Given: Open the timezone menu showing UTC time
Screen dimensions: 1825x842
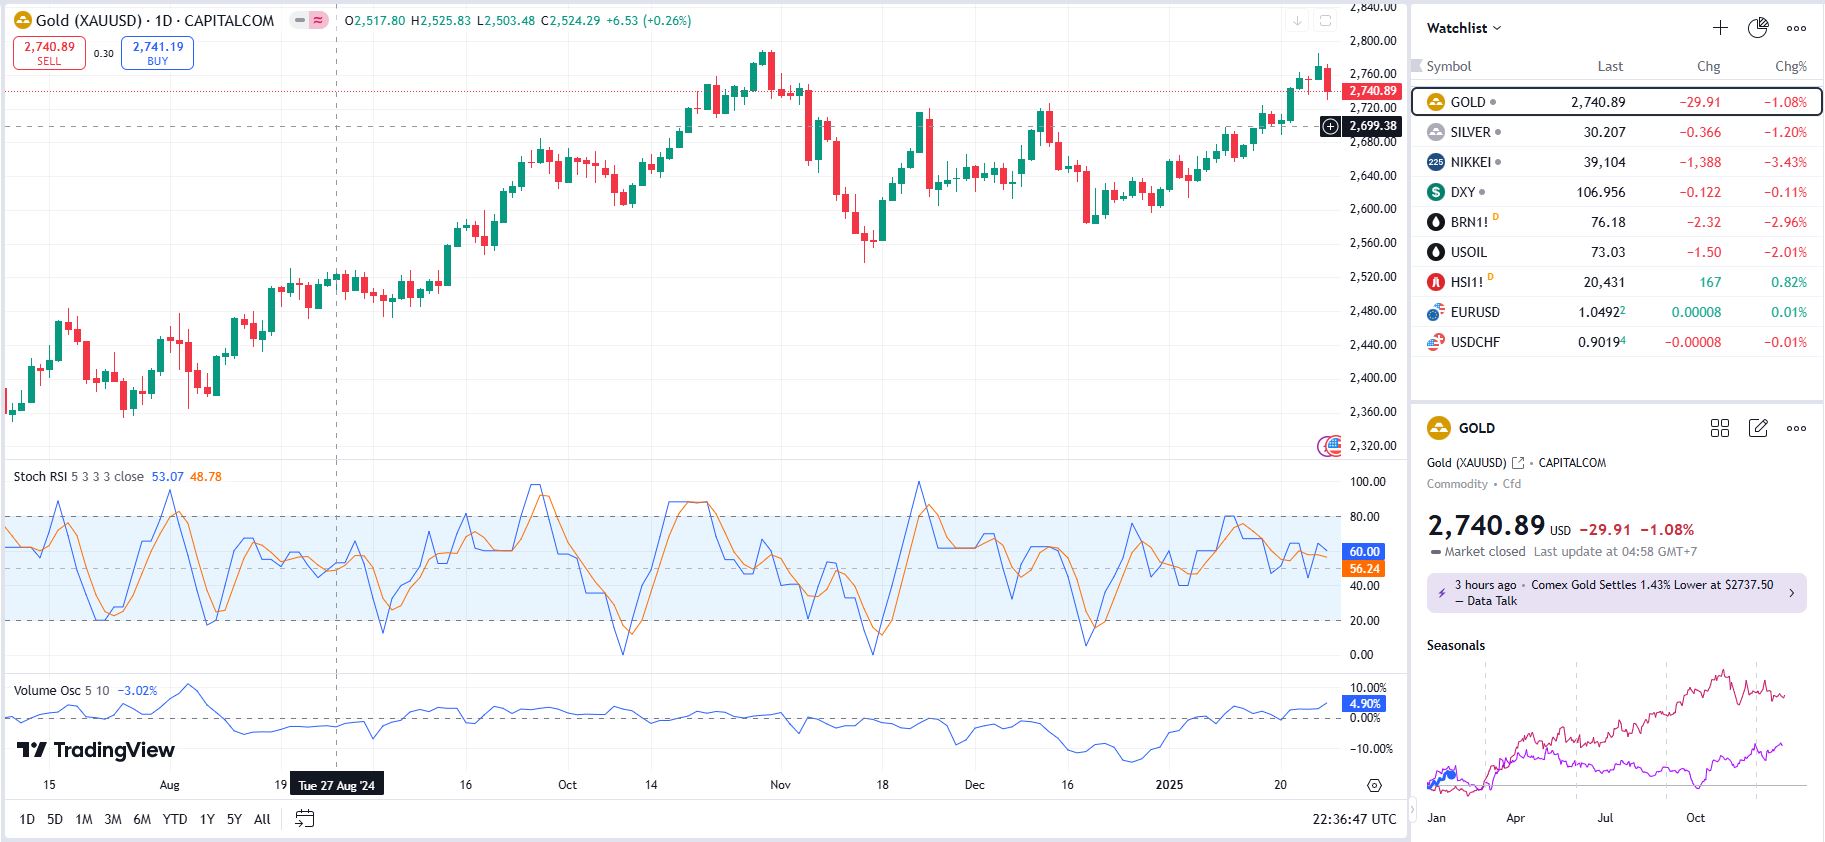Looking at the screenshot, I should tap(1354, 819).
